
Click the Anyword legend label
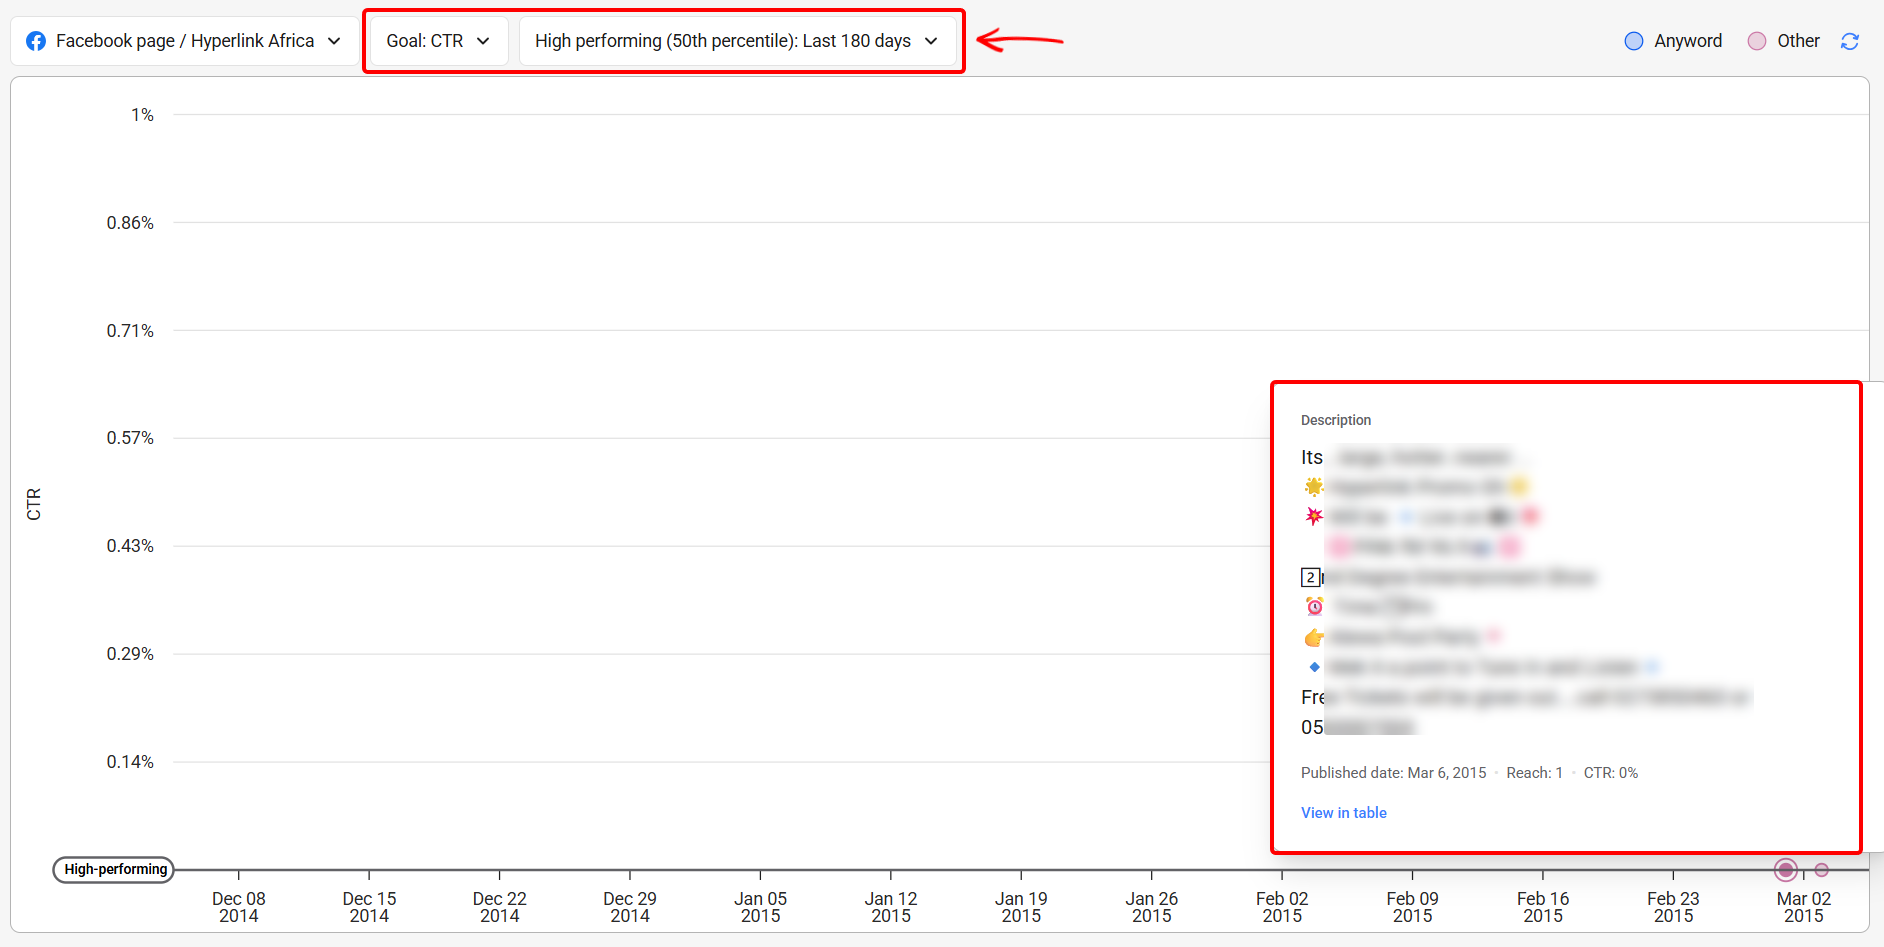pyautogui.click(x=1688, y=41)
